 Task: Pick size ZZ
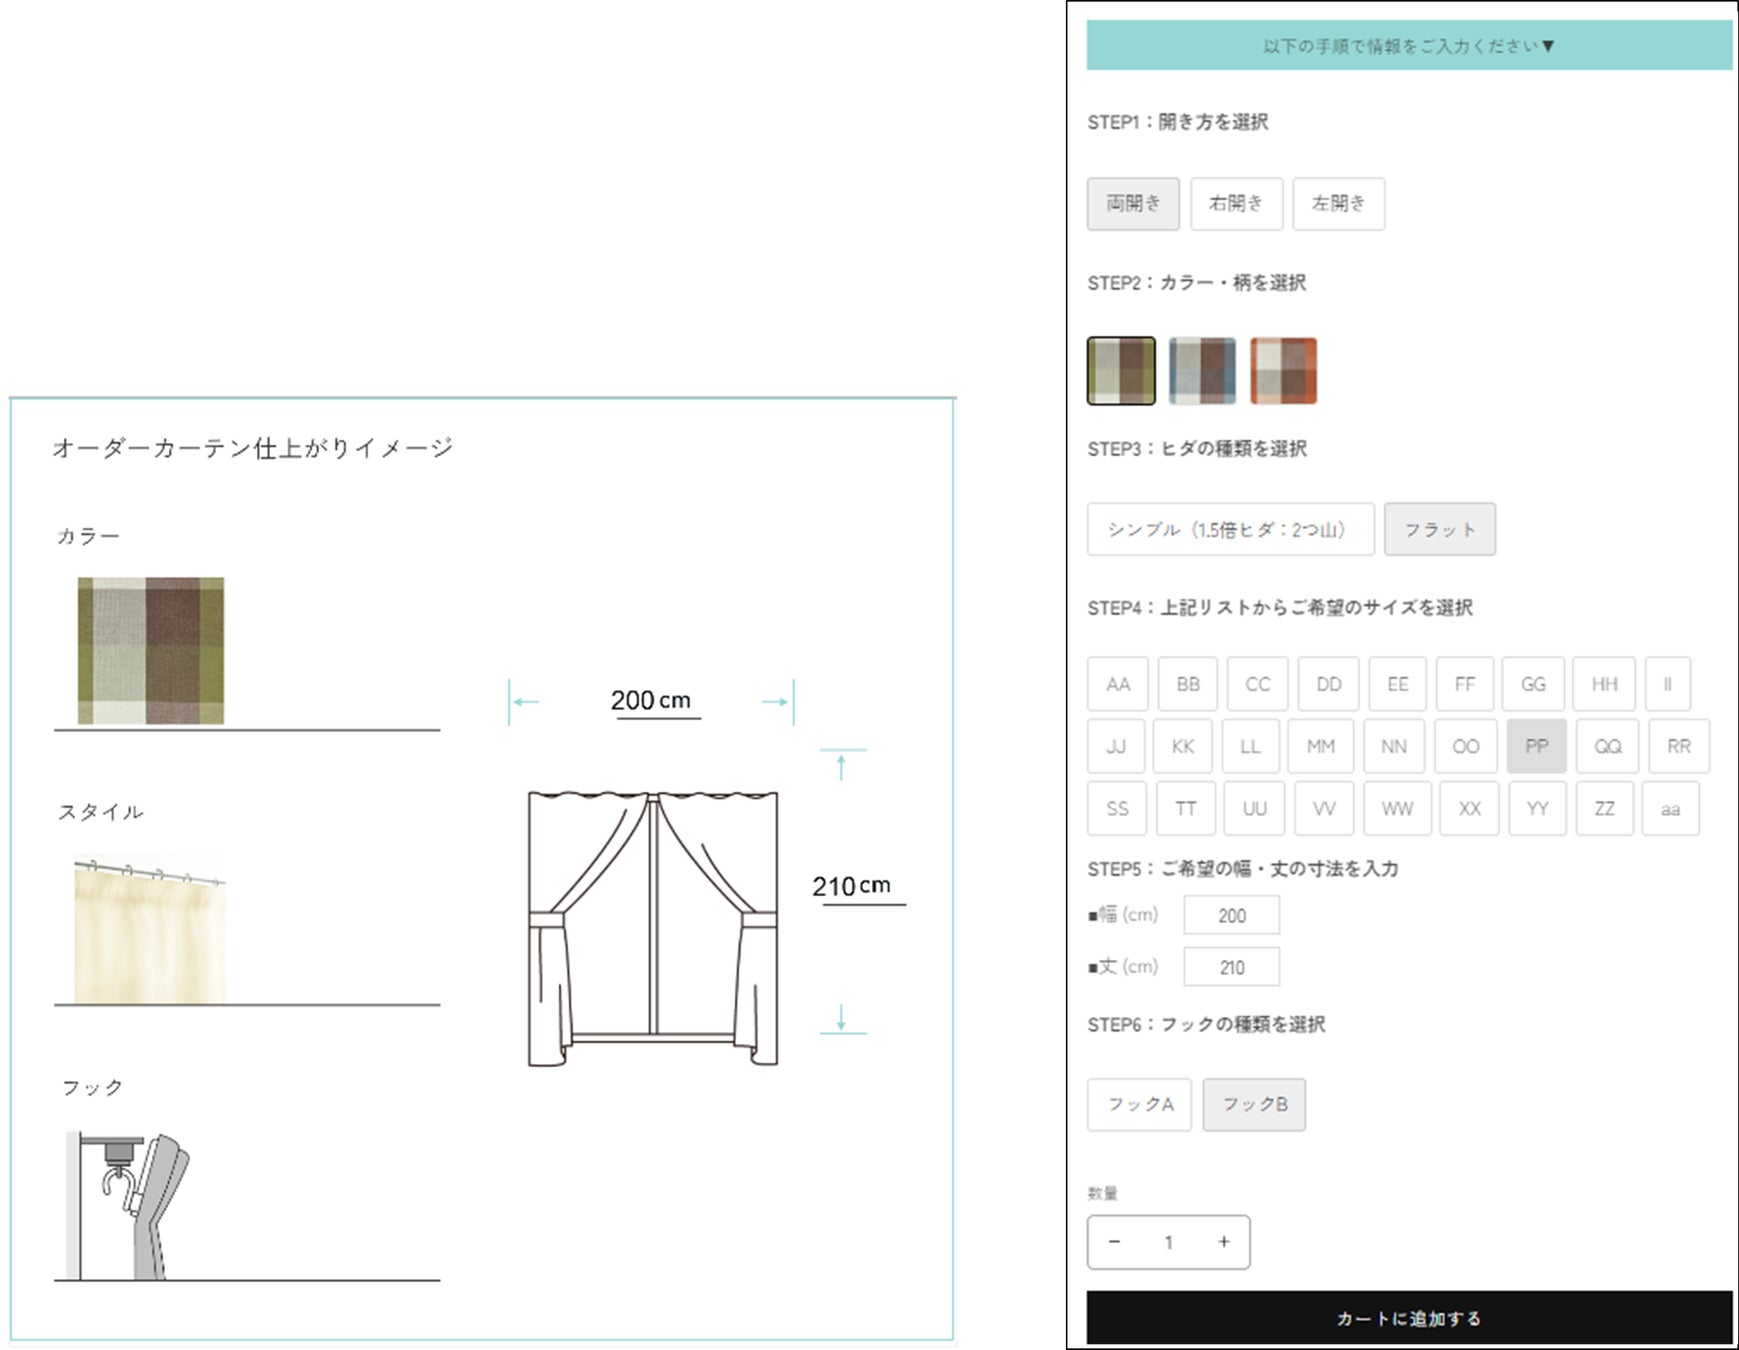1604,808
